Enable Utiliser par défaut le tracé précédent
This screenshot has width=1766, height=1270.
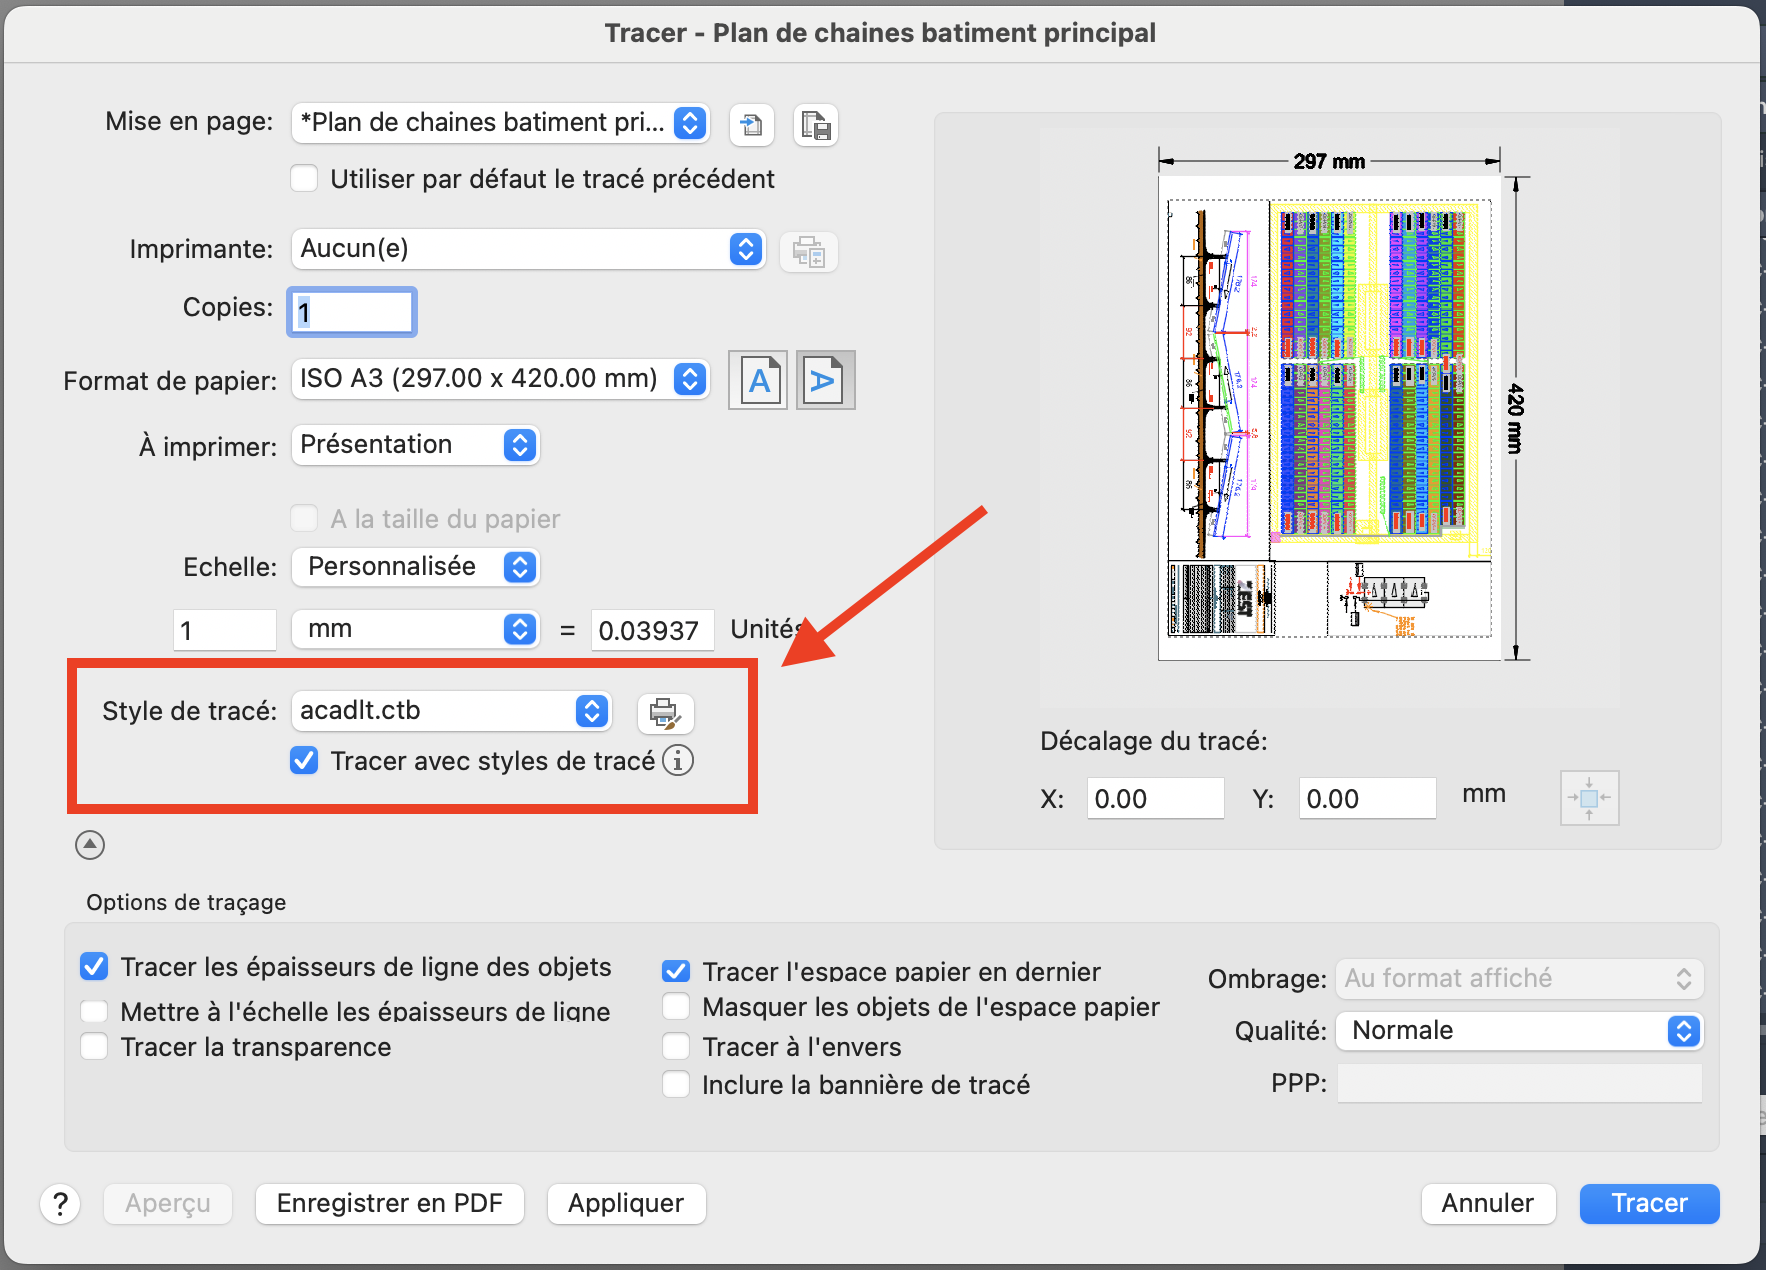click(x=304, y=179)
